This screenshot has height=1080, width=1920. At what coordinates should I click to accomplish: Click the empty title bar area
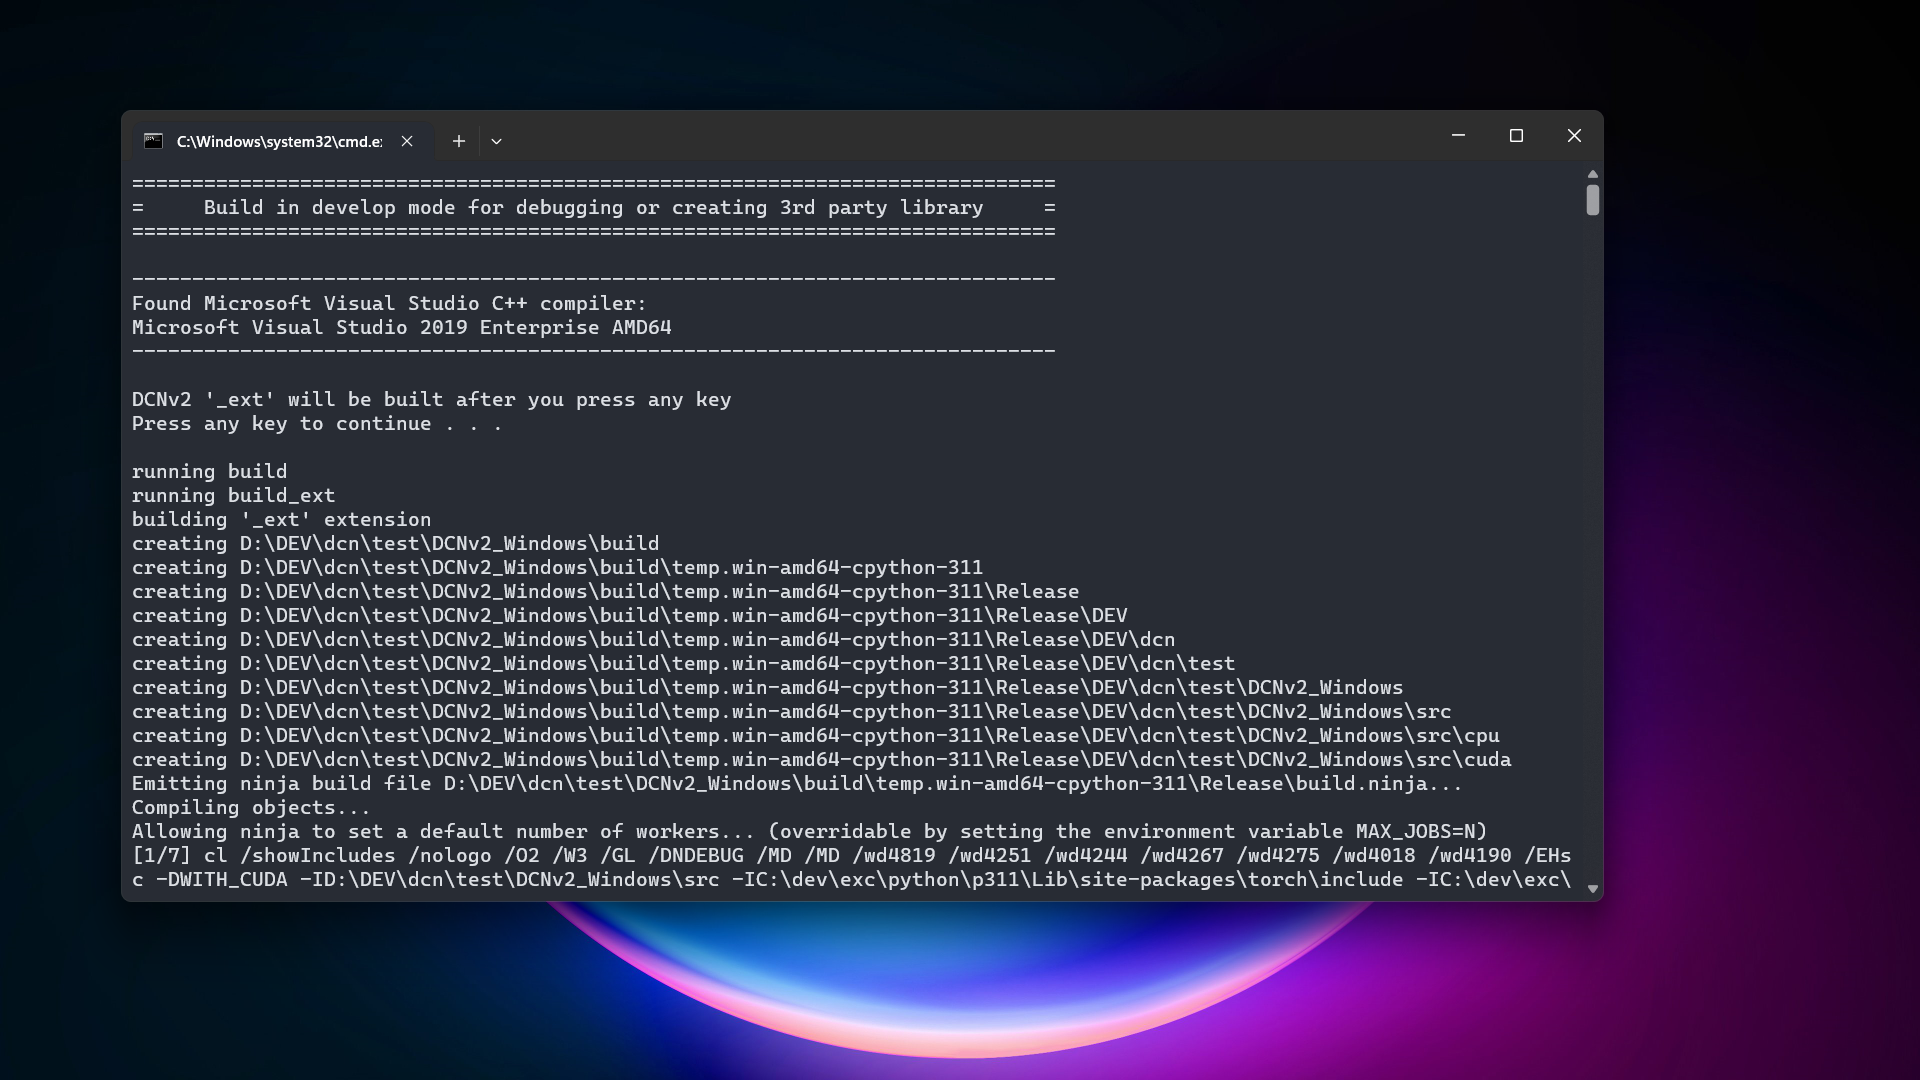point(950,137)
